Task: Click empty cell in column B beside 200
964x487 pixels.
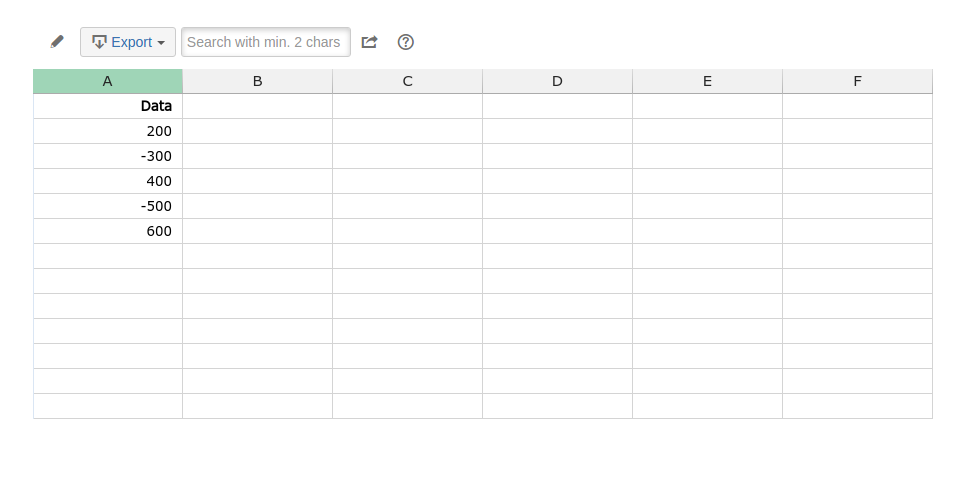Action: 258,131
